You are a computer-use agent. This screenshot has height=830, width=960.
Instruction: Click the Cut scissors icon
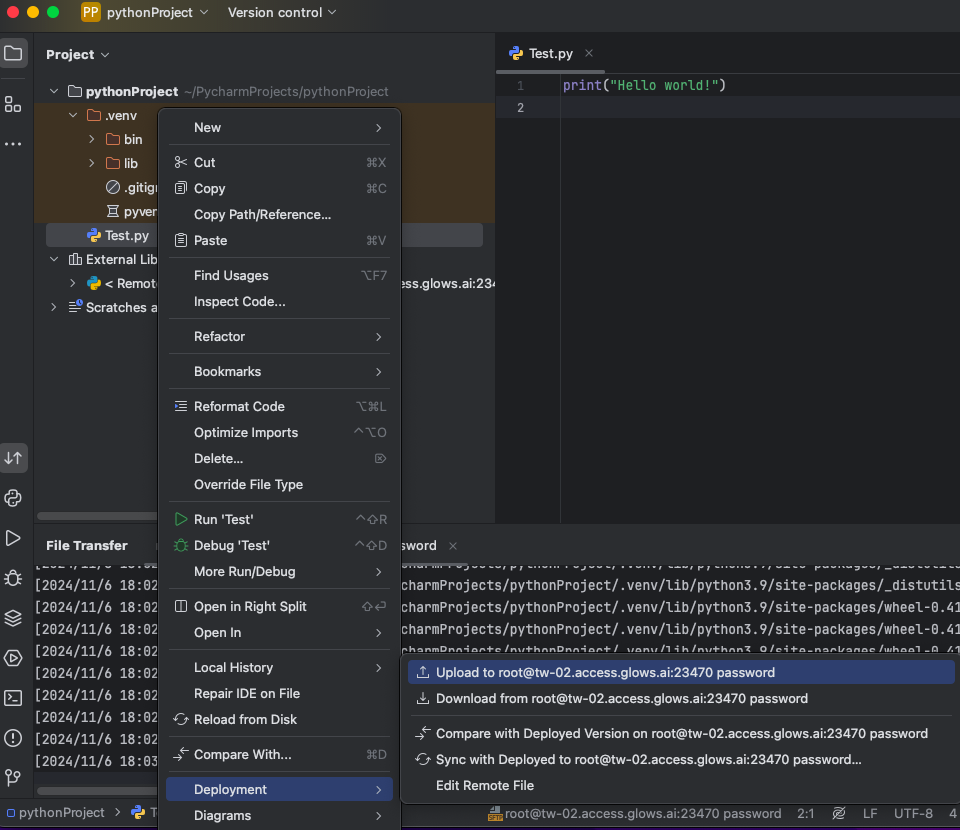coord(181,162)
